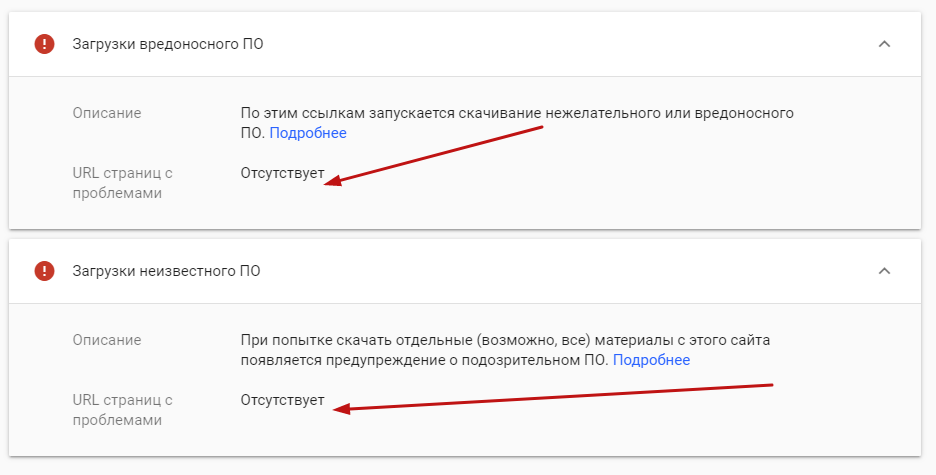Select the "Загрузки неизвестного ПО" heading text
Screen dimensions: 936x475
tap(166, 271)
